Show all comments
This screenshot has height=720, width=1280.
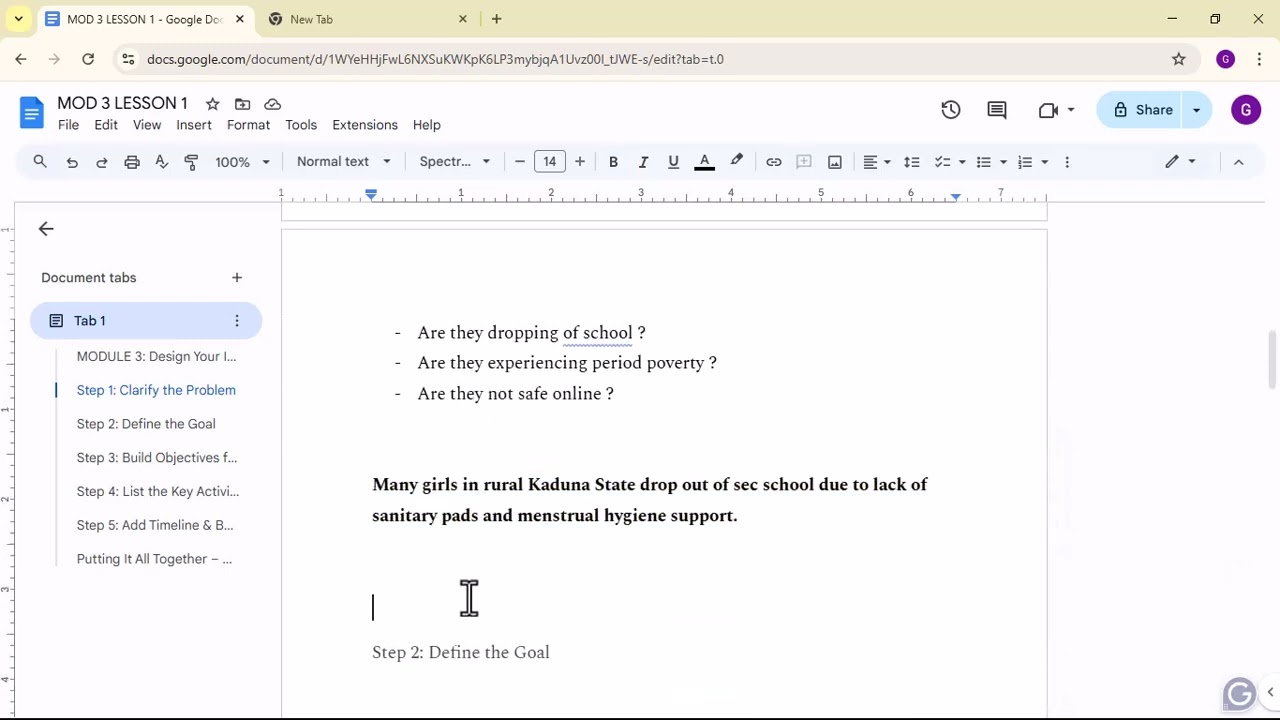tap(997, 110)
